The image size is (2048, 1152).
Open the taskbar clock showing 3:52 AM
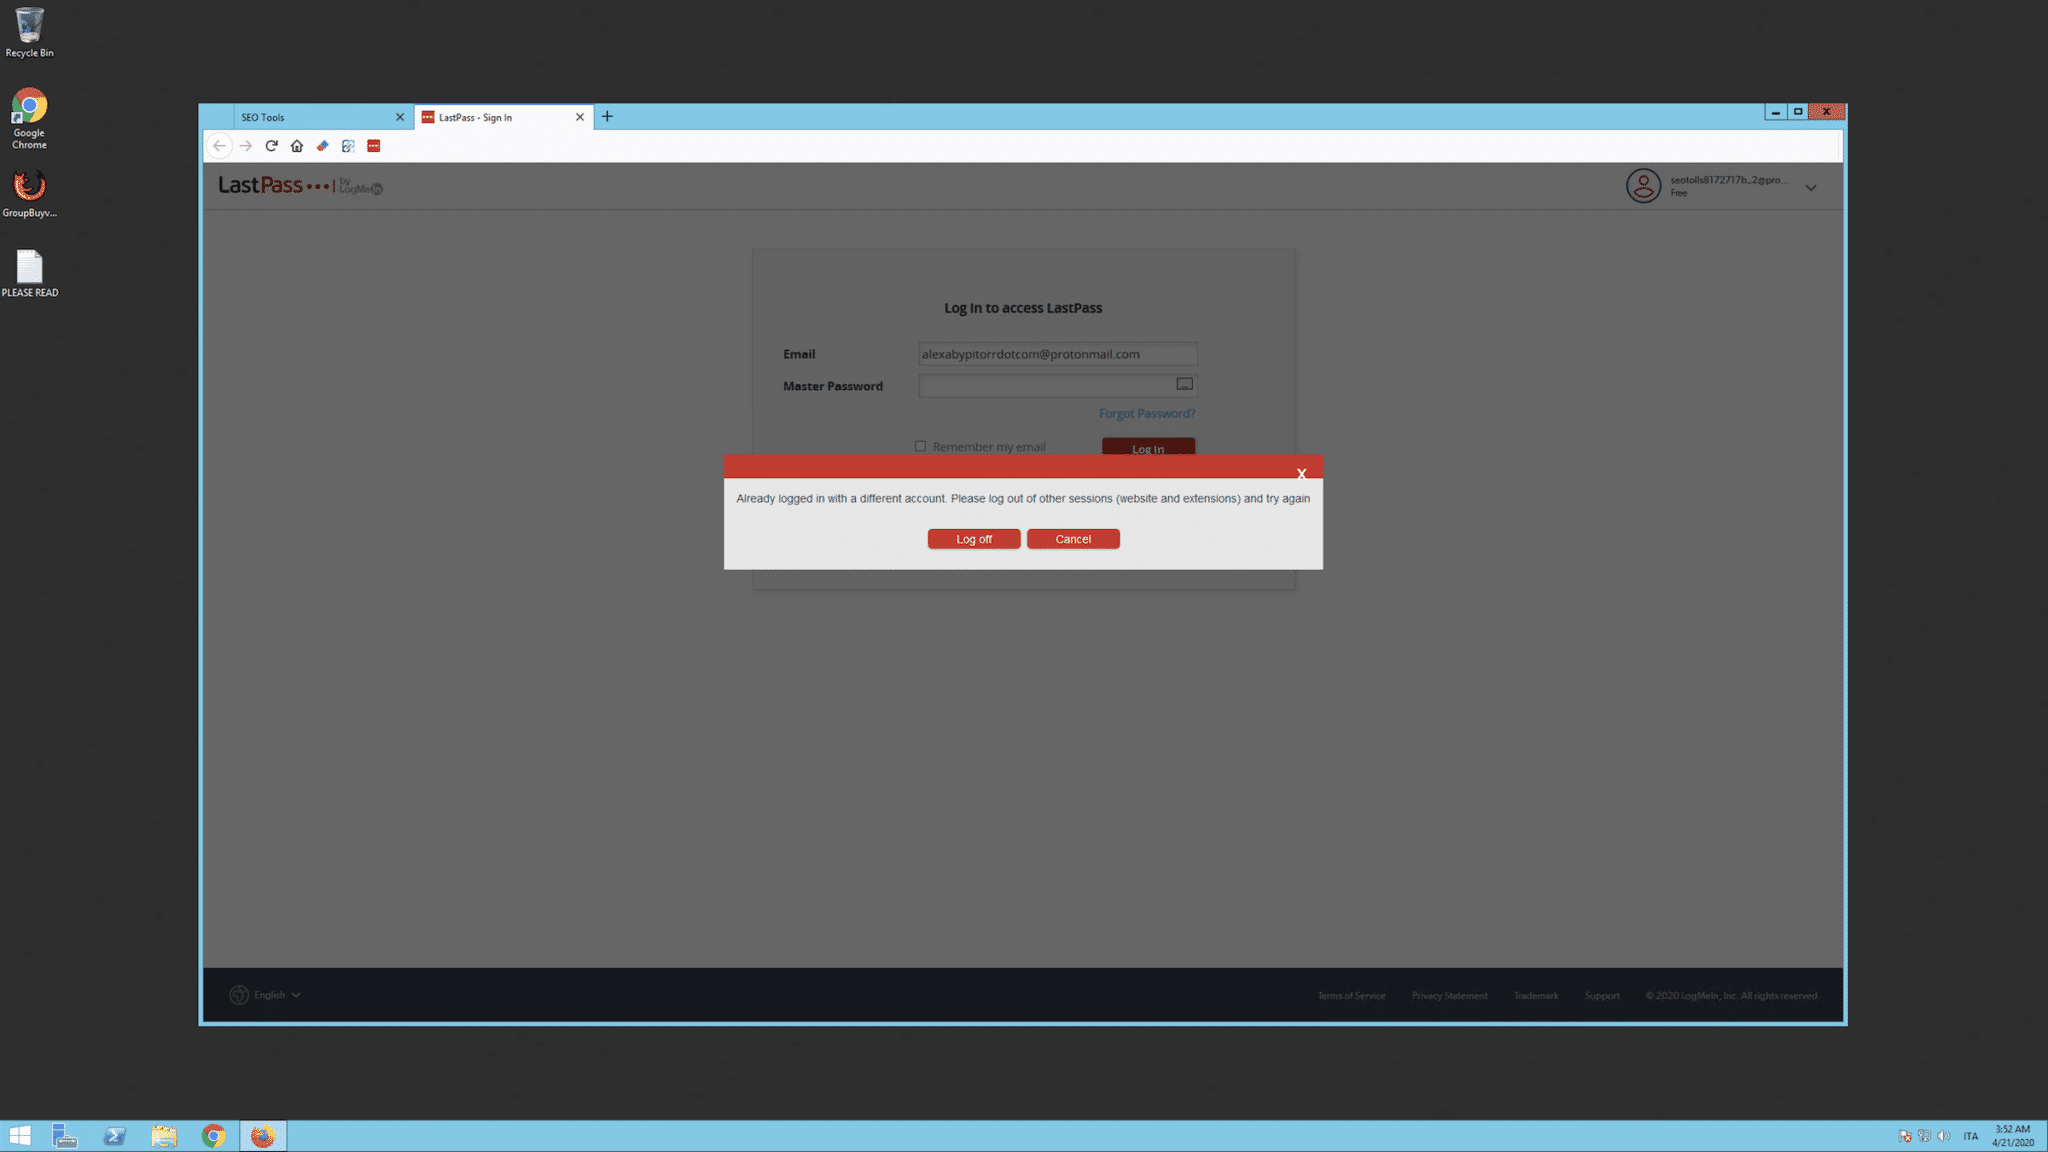2013,1136
